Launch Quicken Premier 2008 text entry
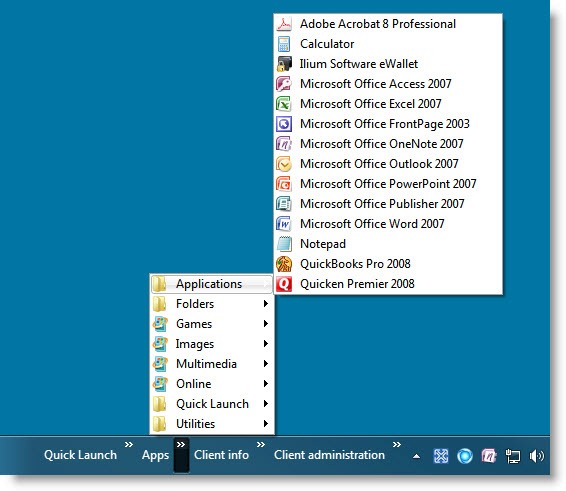 pyautogui.click(x=357, y=284)
